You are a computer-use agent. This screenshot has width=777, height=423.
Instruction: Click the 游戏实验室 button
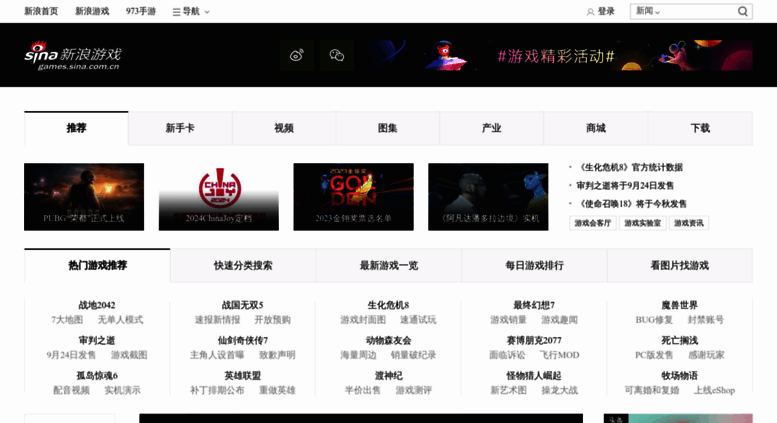[642, 223]
